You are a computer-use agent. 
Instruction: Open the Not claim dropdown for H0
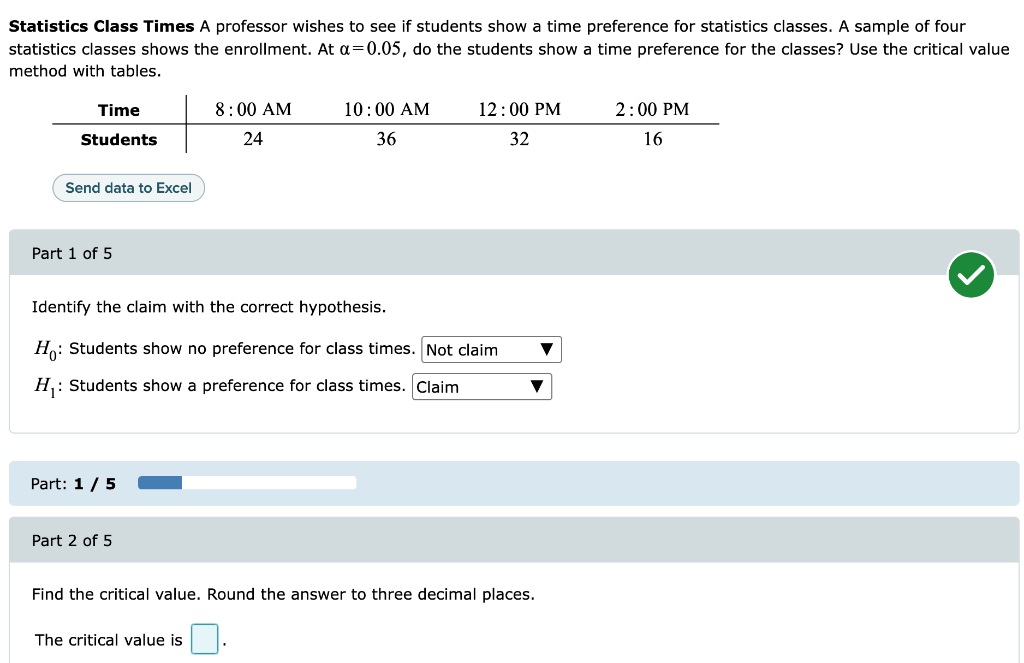pyautogui.click(x=490, y=349)
